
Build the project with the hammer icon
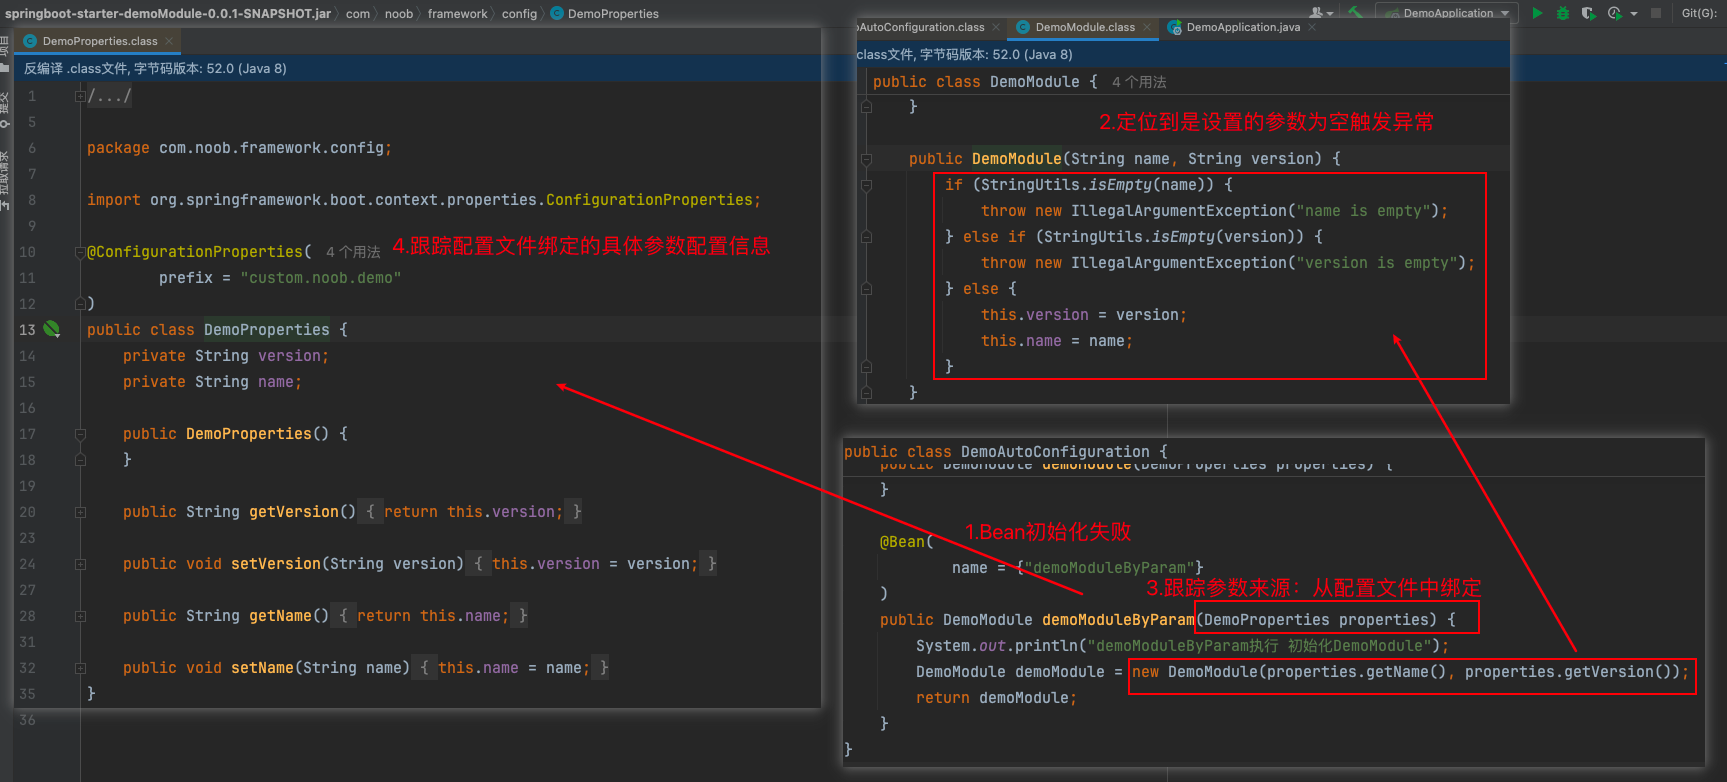point(1355,13)
